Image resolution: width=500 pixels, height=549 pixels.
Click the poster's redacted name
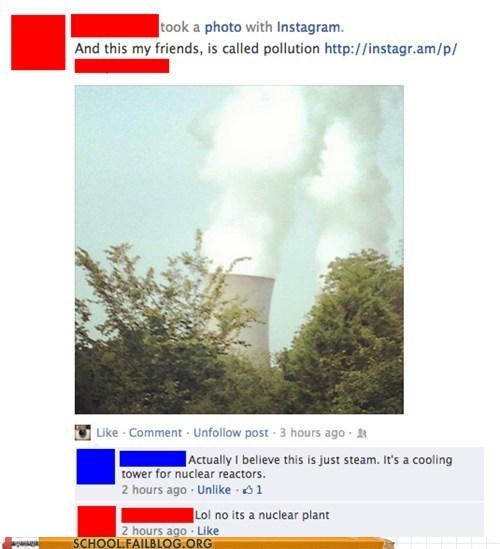(115, 26)
